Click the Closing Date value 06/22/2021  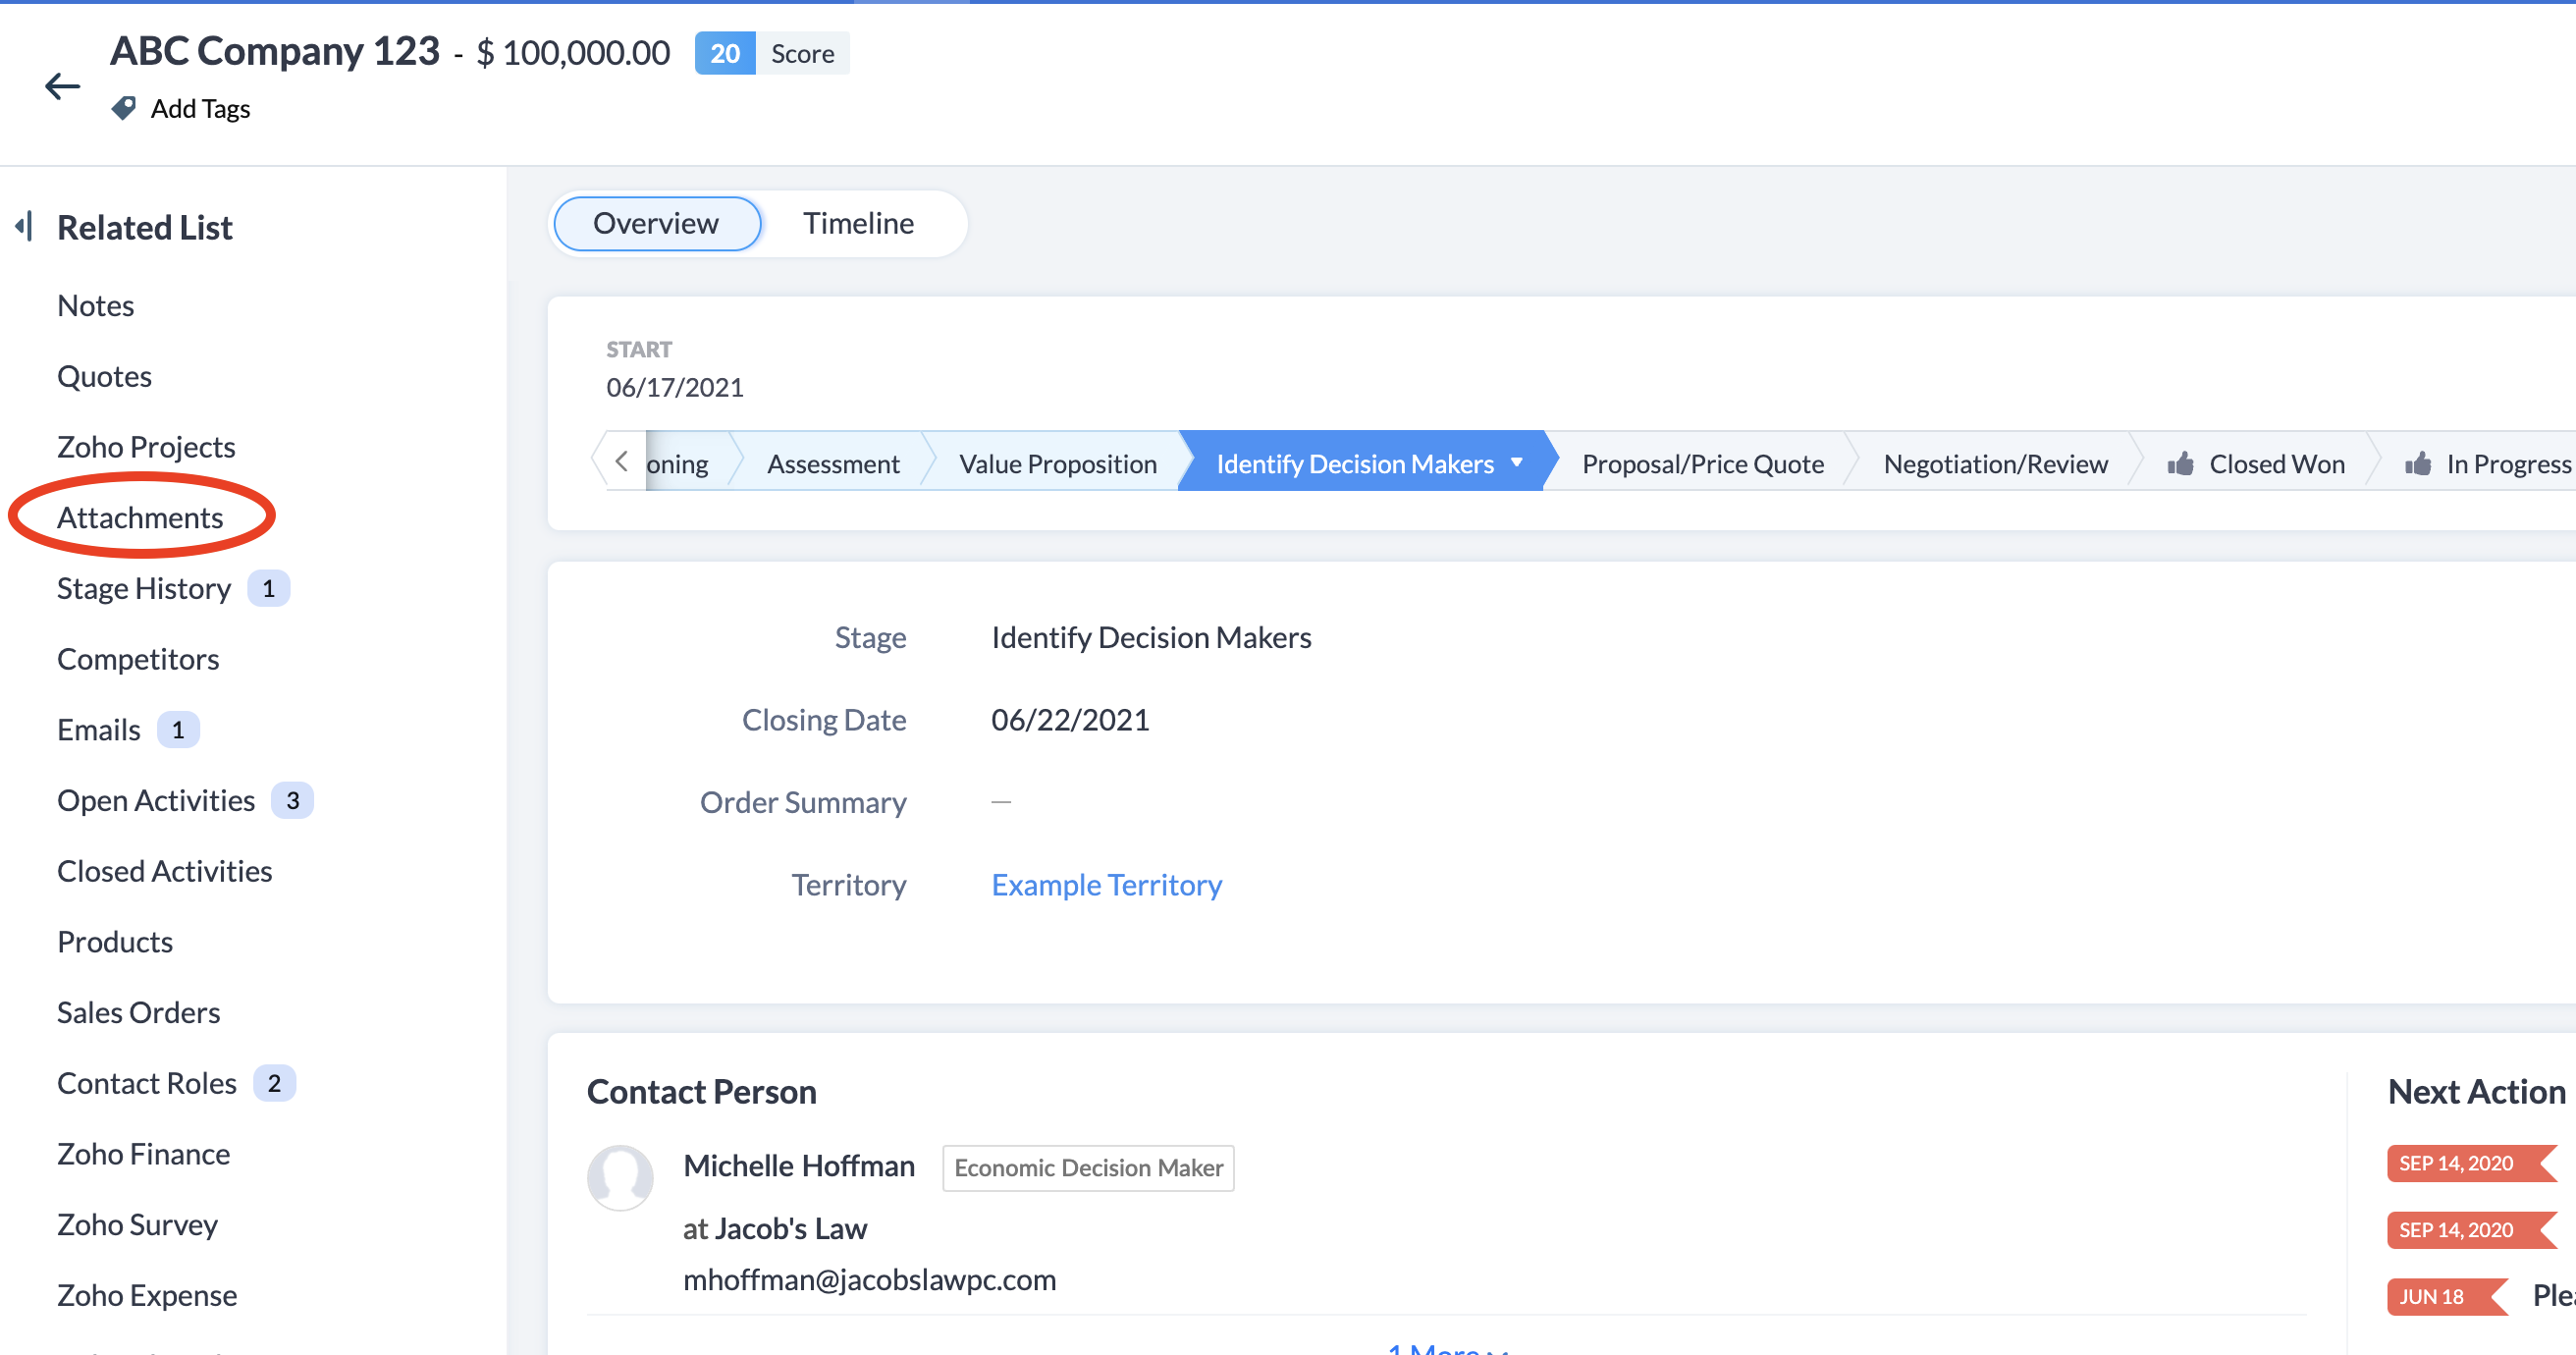1070,720
